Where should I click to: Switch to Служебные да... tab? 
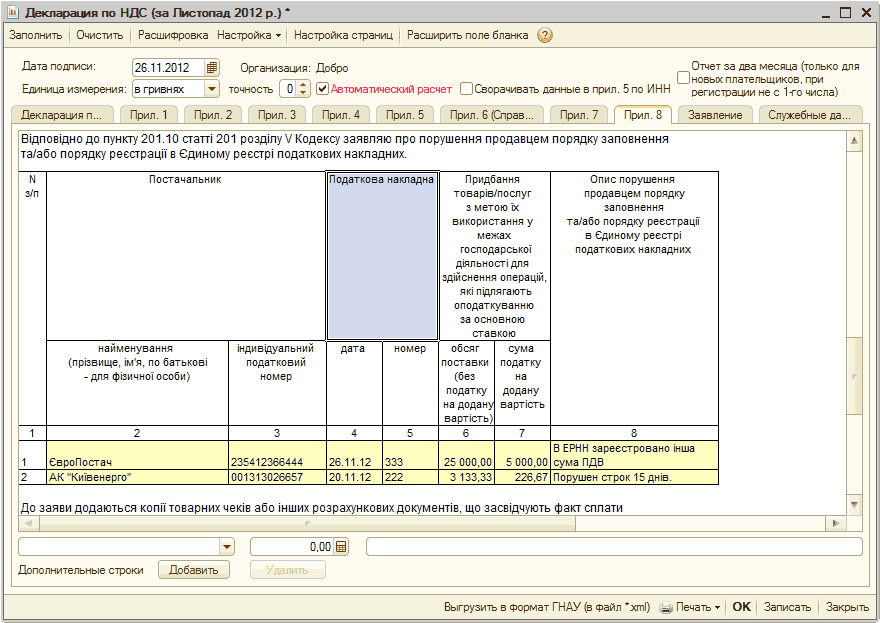tap(809, 115)
